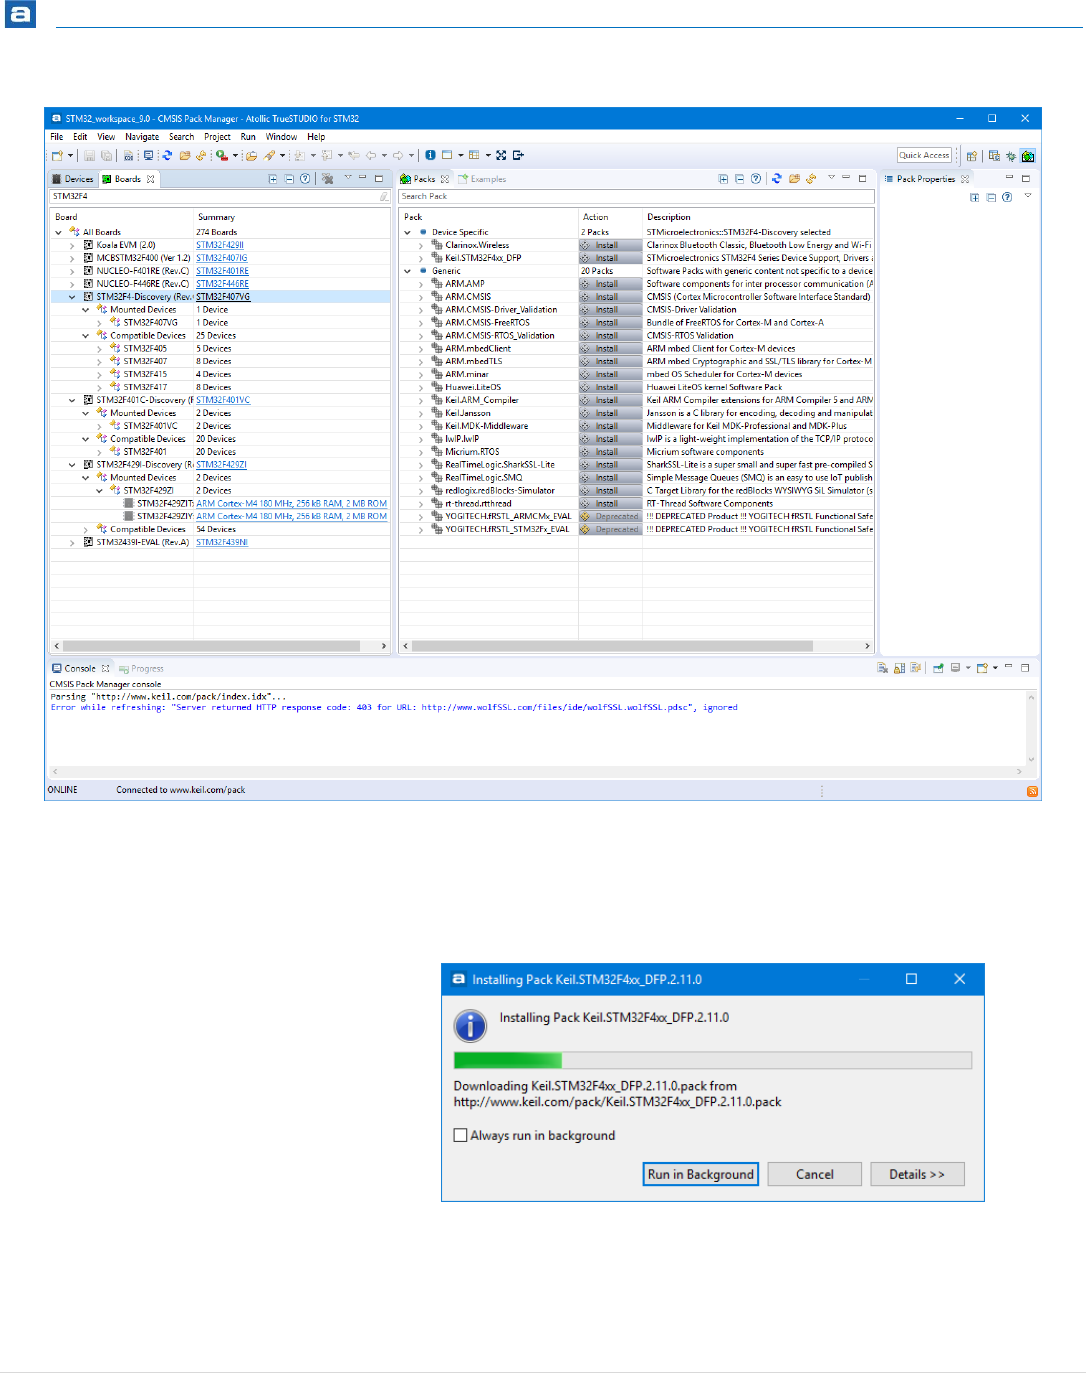Viewport: 1086px width, 1373px height.
Task: Maximize the Packs view panel
Action: pyautogui.click(x=862, y=178)
